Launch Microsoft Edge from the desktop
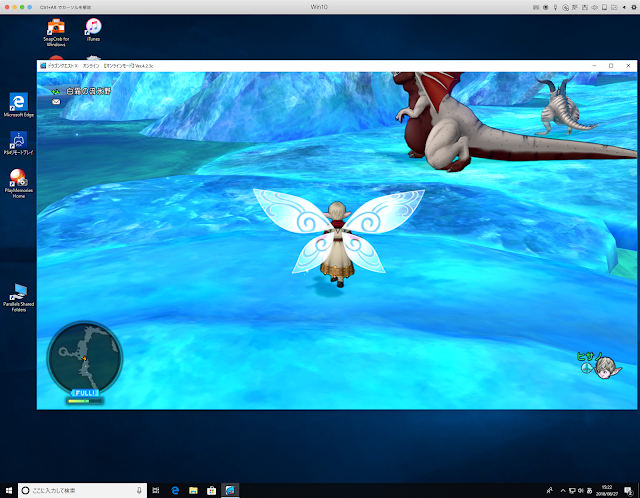 coord(19,104)
